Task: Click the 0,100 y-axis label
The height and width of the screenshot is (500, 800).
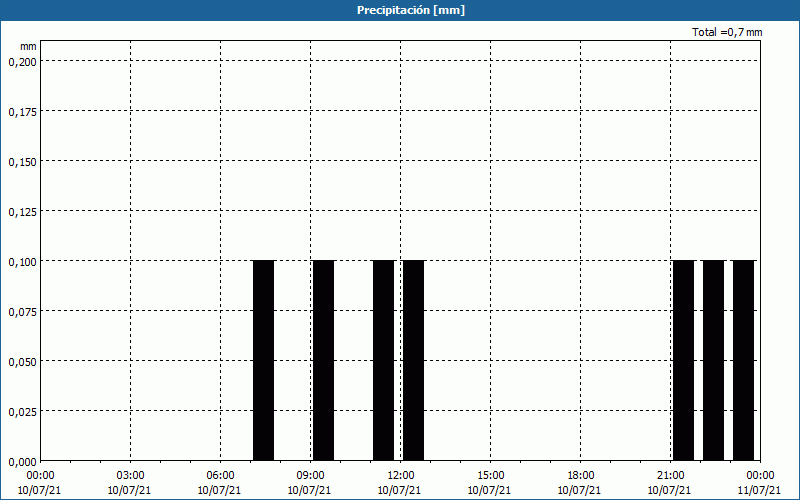Action: pos(22,262)
